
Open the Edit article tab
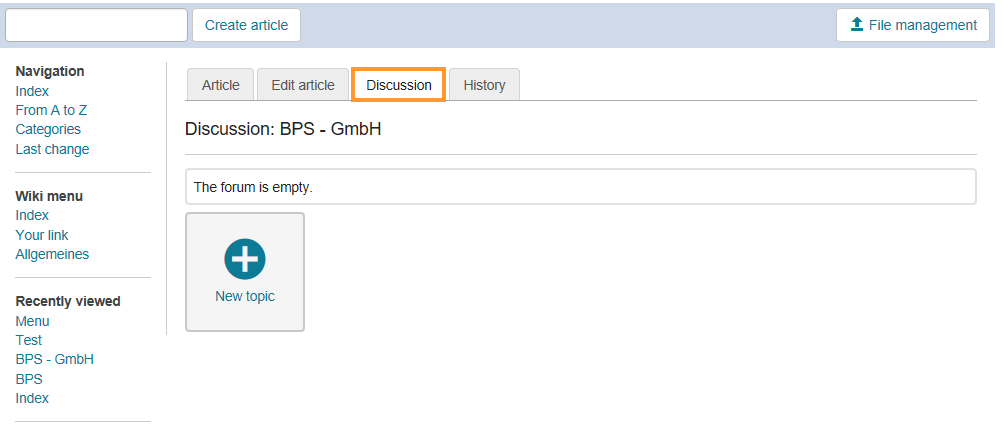(x=303, y=85)
